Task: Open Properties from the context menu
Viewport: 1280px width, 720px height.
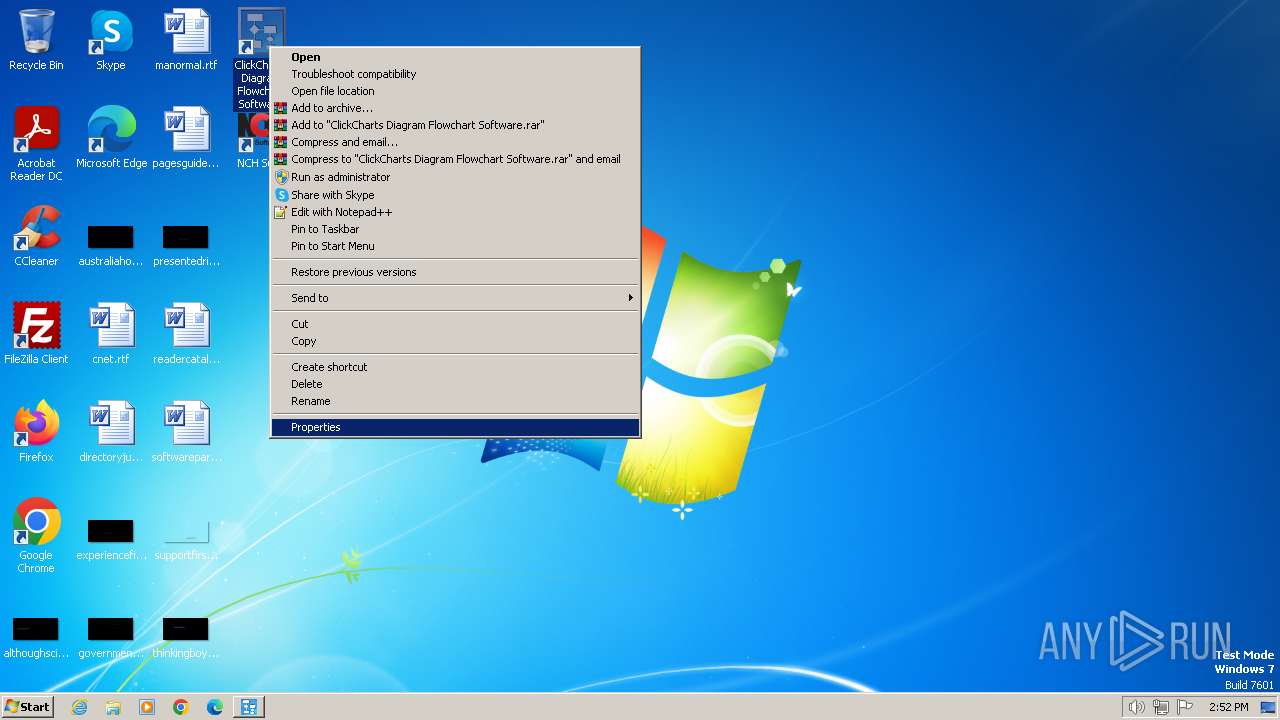Action: tap(455, 427)
